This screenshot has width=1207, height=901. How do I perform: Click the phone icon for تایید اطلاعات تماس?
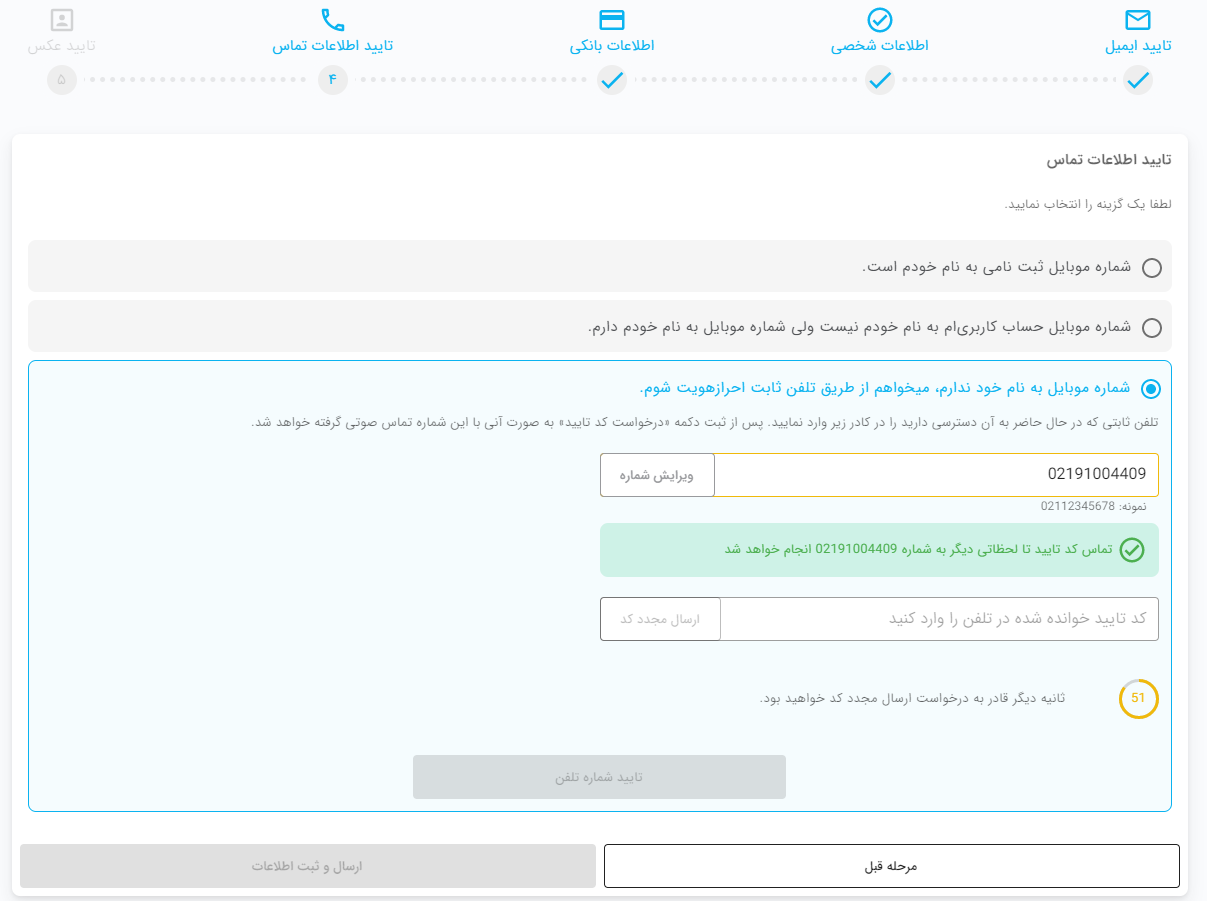click(x=332, y=20)
